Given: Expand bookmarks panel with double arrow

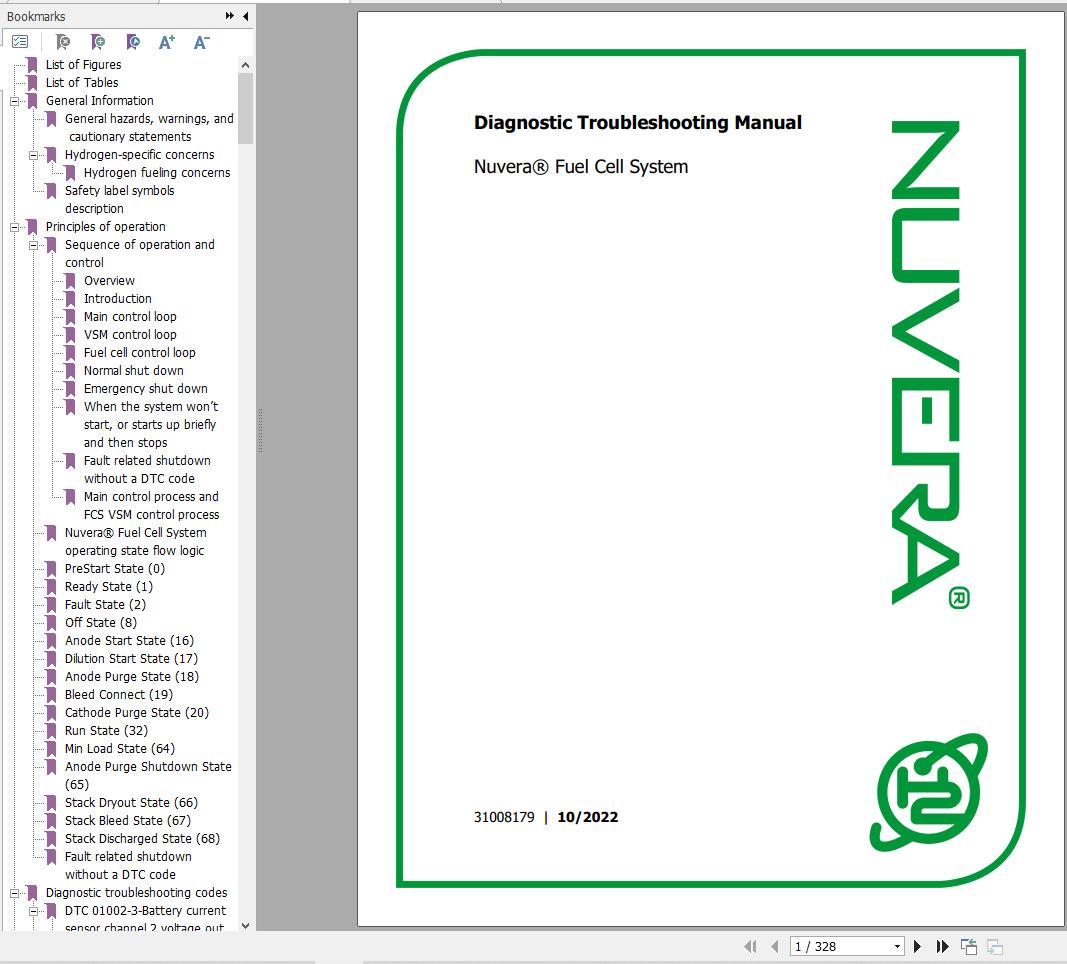Looking at the screenshot, I should (x=230, y=16).
